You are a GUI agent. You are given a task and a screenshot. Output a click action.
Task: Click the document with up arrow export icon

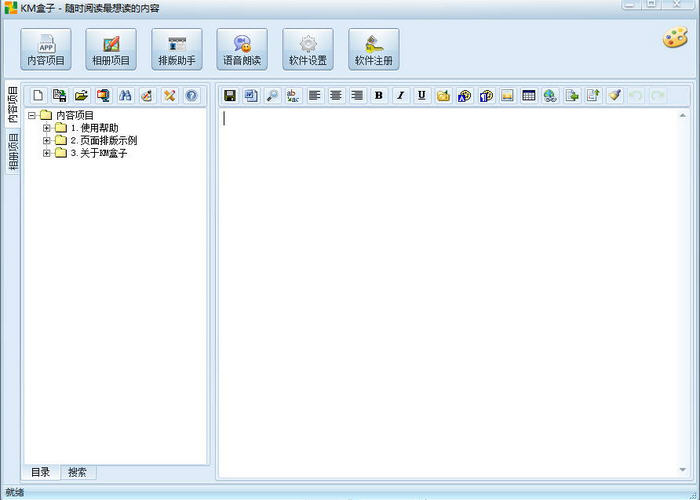pos(593,95)
